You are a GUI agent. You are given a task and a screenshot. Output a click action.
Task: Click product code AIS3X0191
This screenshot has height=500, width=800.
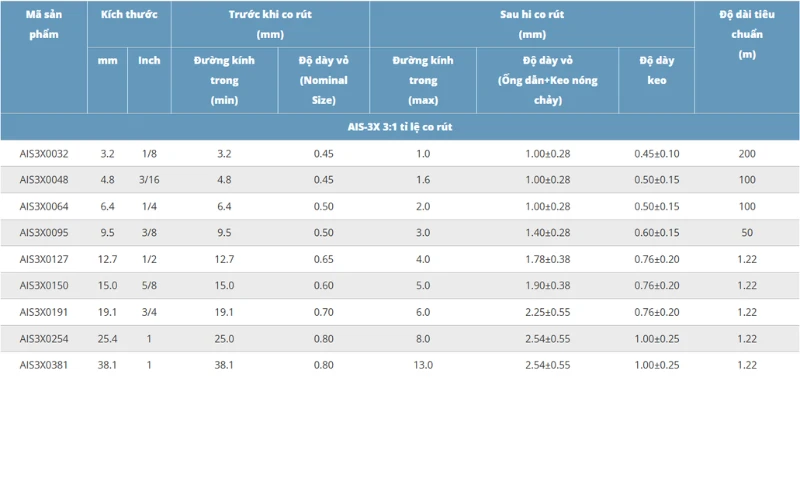[44, 312]
